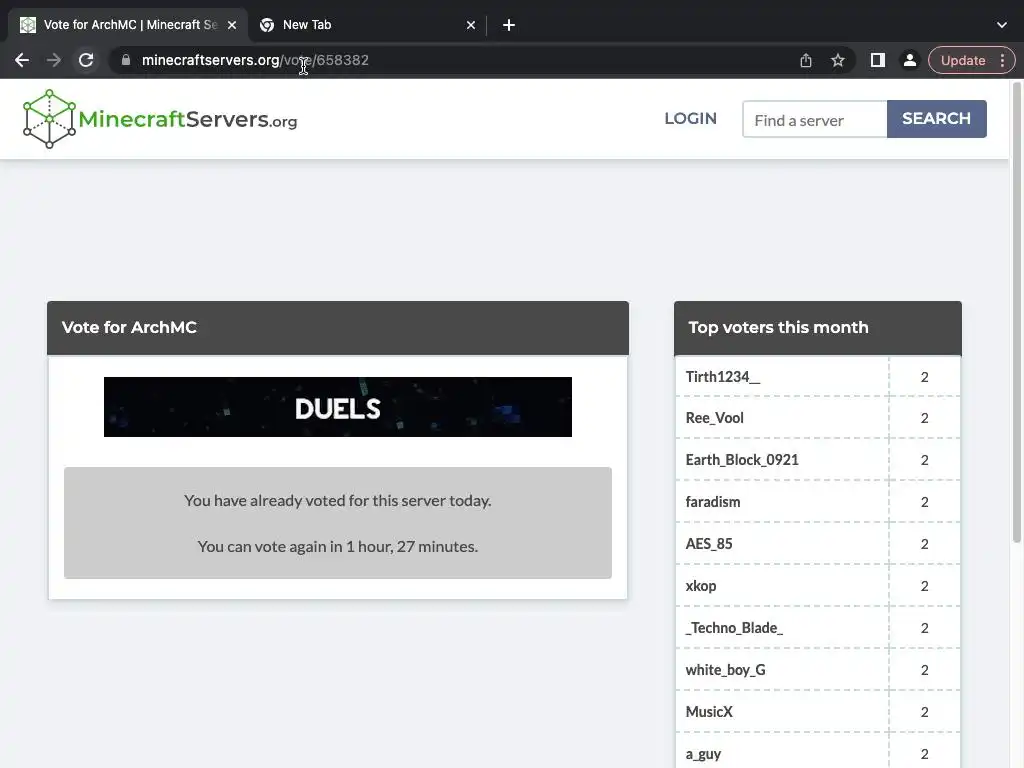Switch to the New Tab tab
1024x768 pixels.
coord(367,25)
